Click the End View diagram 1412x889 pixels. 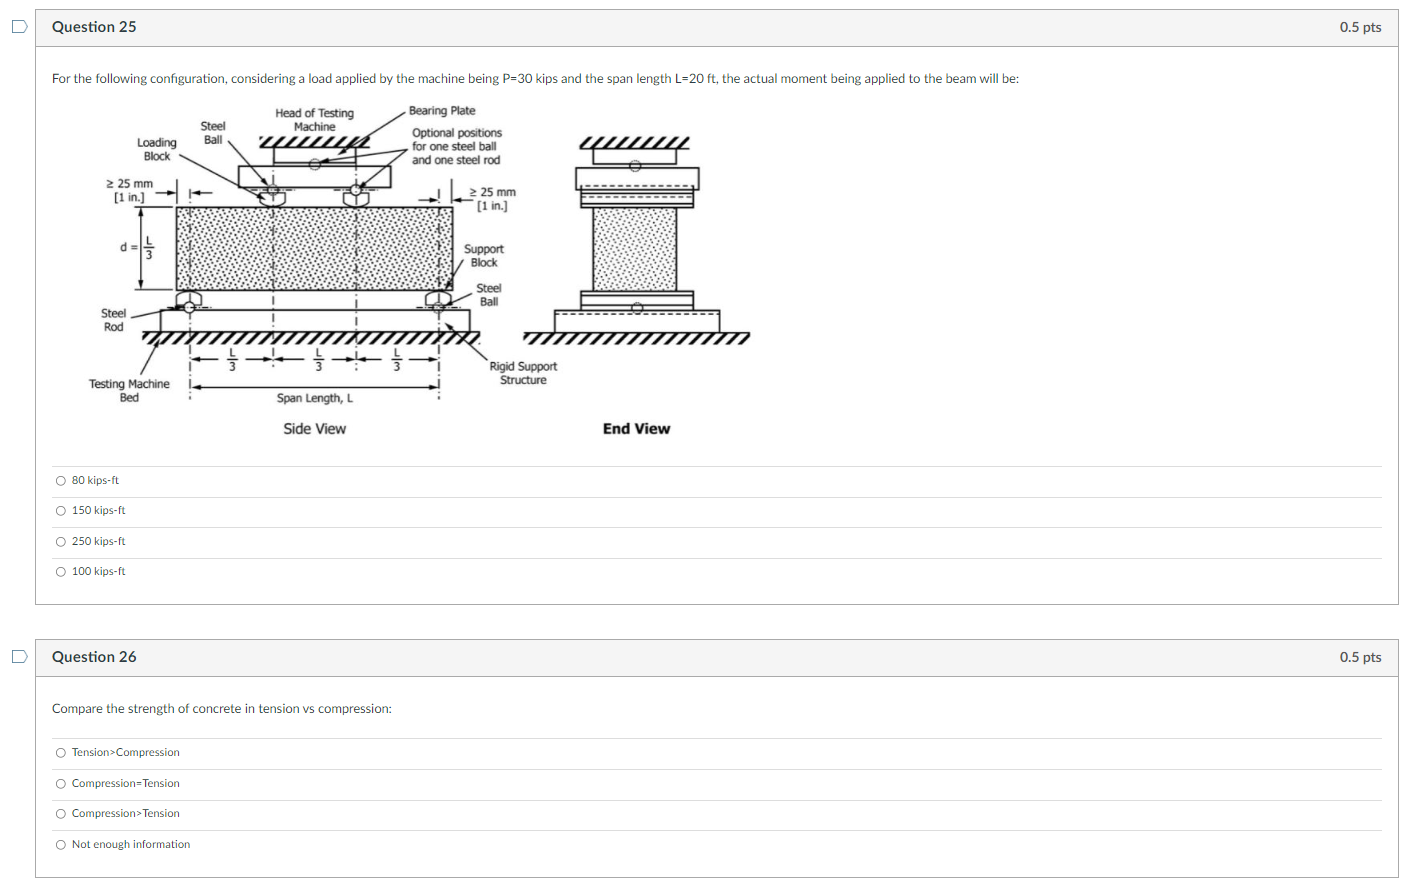636,240
